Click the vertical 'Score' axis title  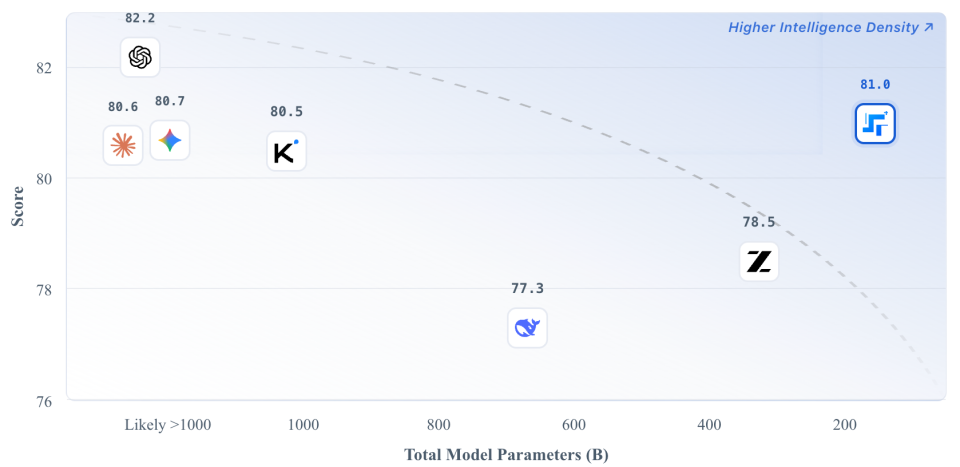[17, 203]
